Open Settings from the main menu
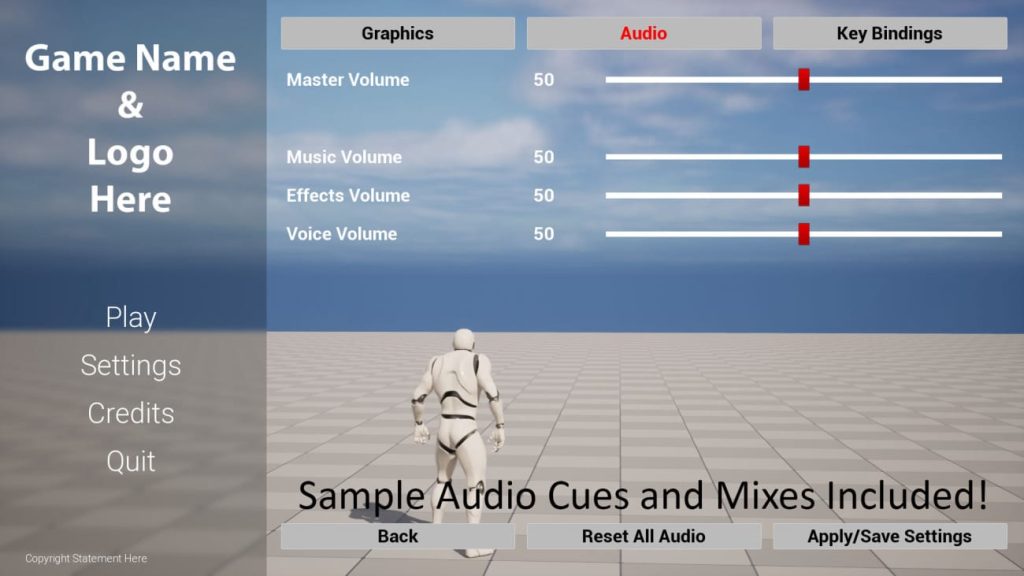This screenshot has width=1024, height=576. tap(131, 365)
